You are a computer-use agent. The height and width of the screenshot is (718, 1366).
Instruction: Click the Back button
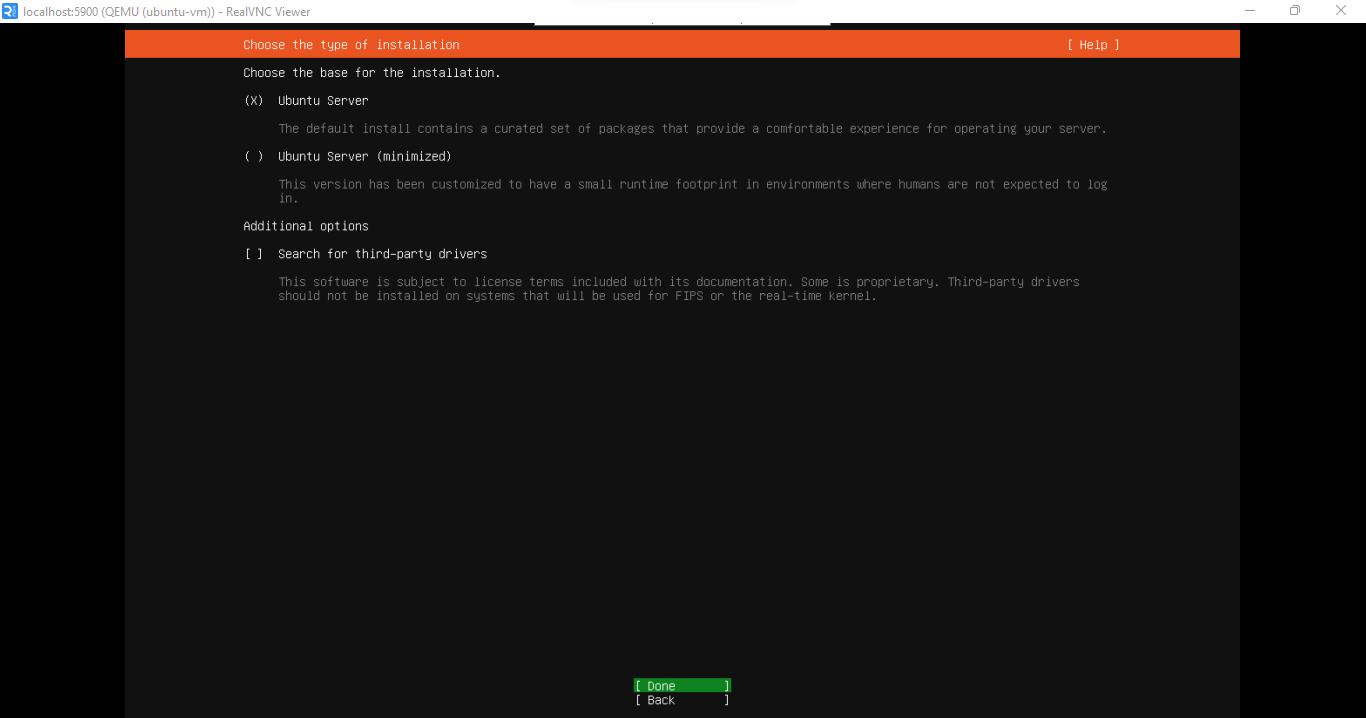coord(682,700)
